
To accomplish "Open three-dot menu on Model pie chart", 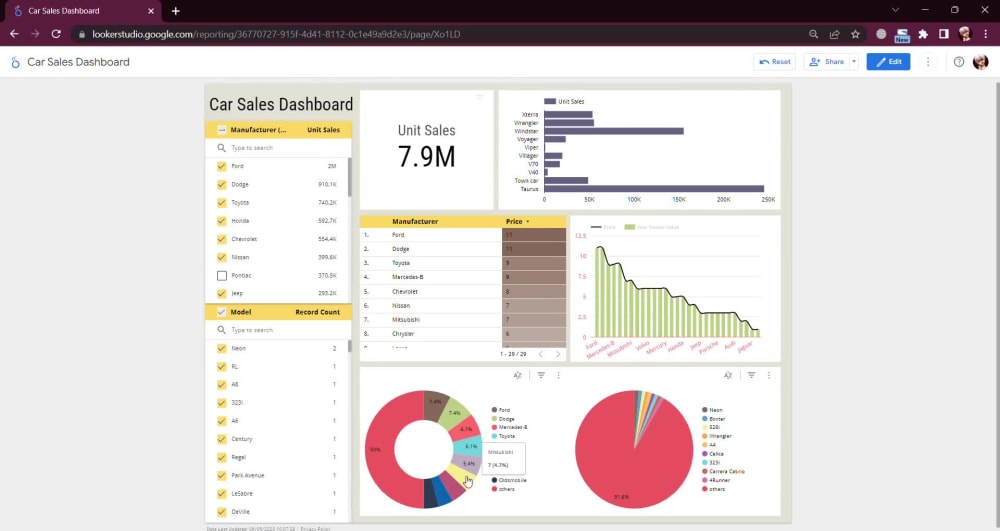I will pyautogui.click(x=768, y=375).
